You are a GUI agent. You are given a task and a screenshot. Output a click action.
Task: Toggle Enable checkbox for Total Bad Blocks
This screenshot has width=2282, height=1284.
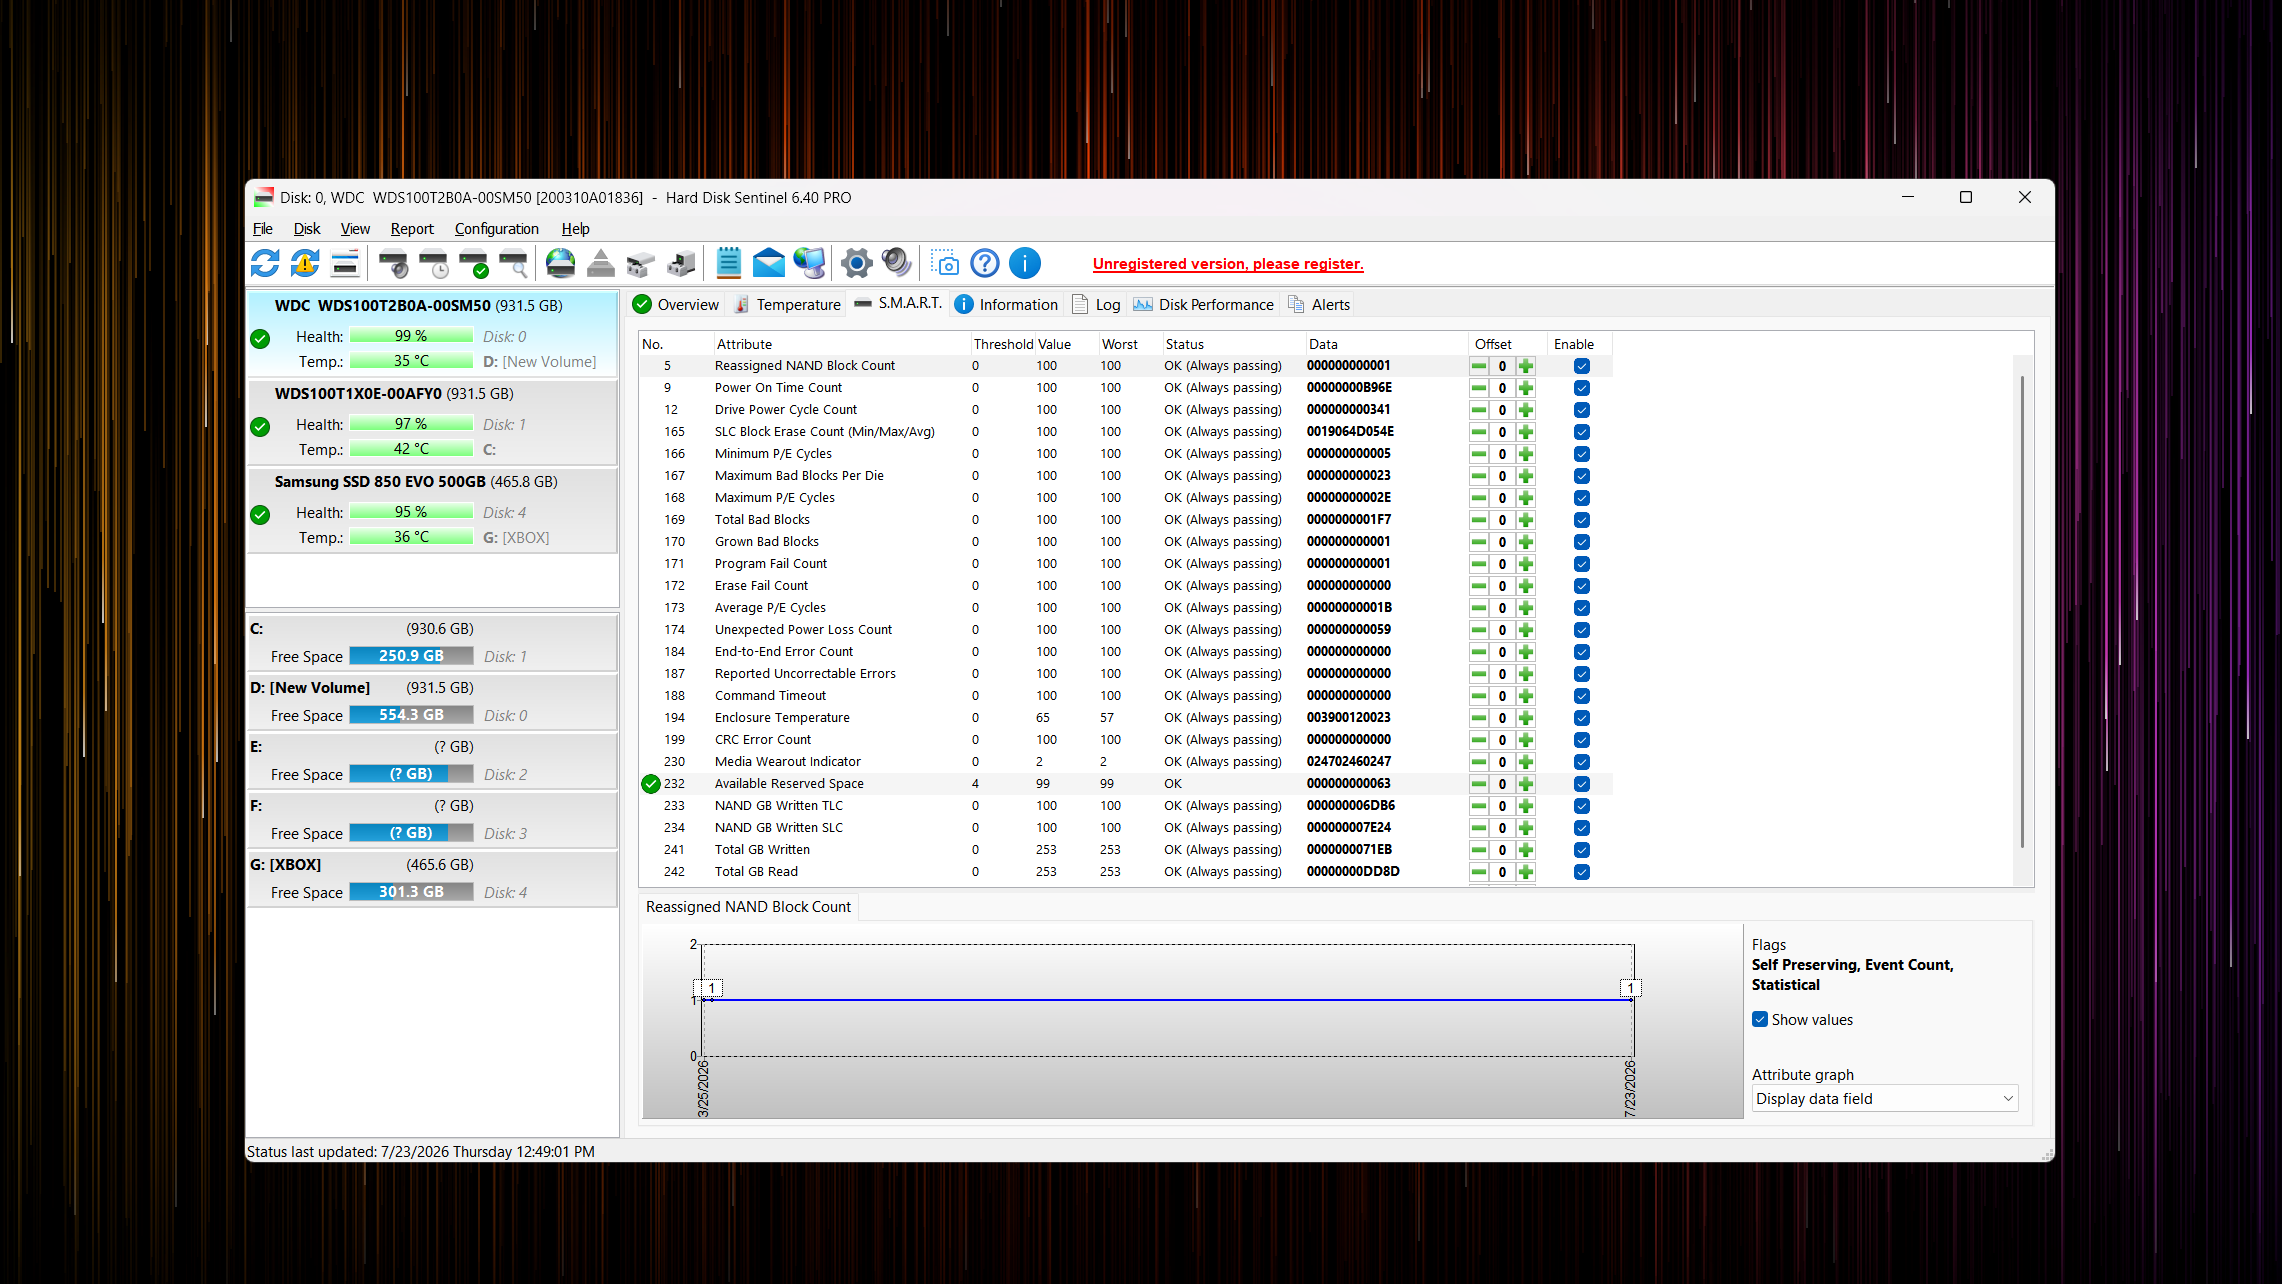tap(1582, 520)
